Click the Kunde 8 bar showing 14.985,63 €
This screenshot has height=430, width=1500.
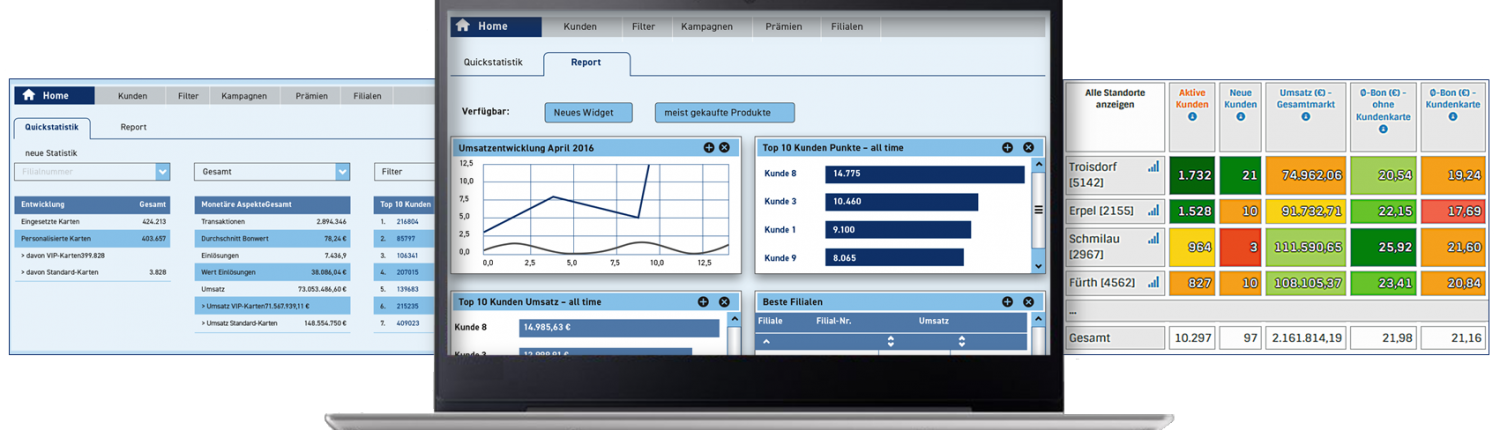(x=619, y=328)
